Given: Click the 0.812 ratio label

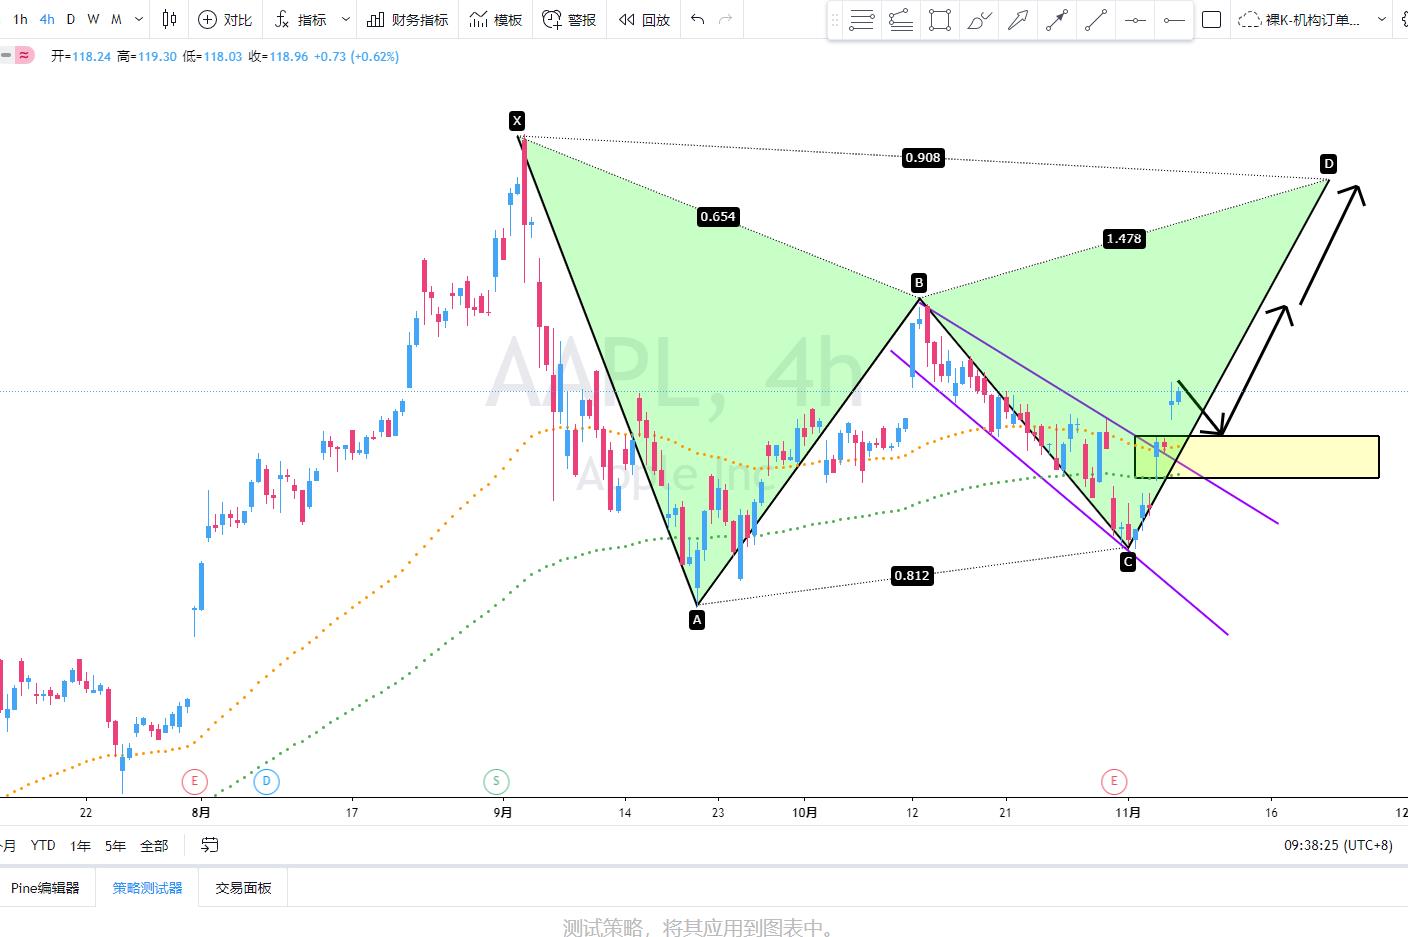Looking at the screenshot, I should point(912,575).
